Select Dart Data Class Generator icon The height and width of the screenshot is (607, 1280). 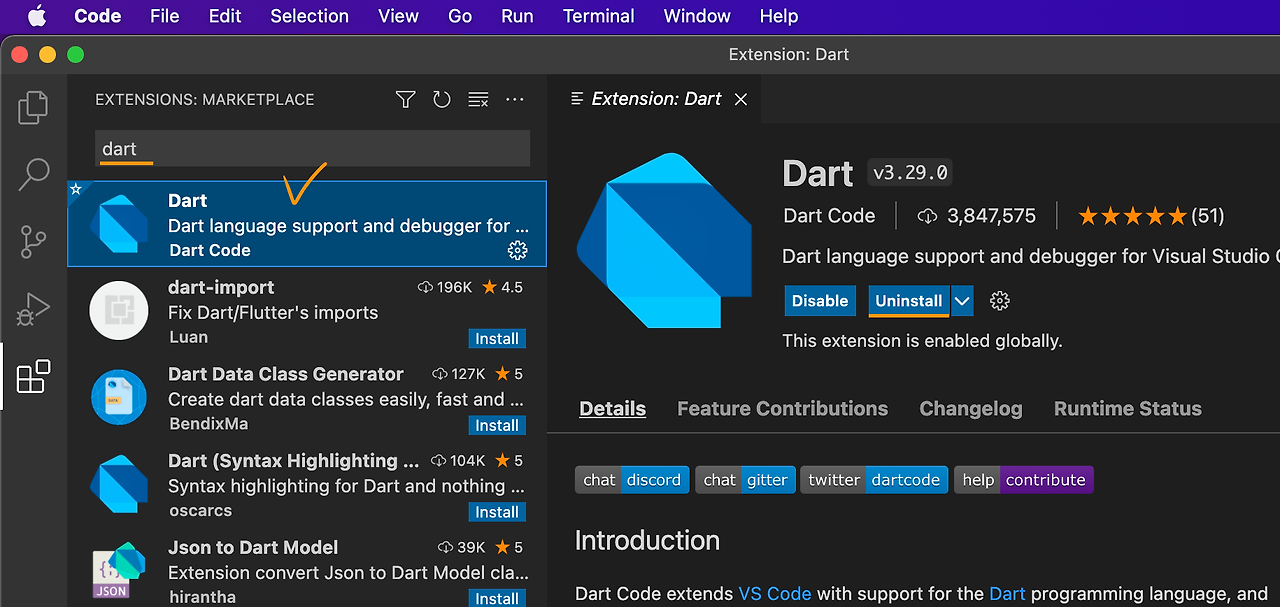119,397
